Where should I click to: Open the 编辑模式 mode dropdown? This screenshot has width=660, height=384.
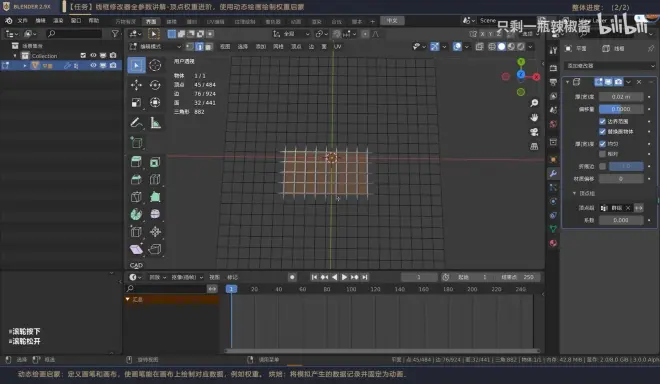155,47
